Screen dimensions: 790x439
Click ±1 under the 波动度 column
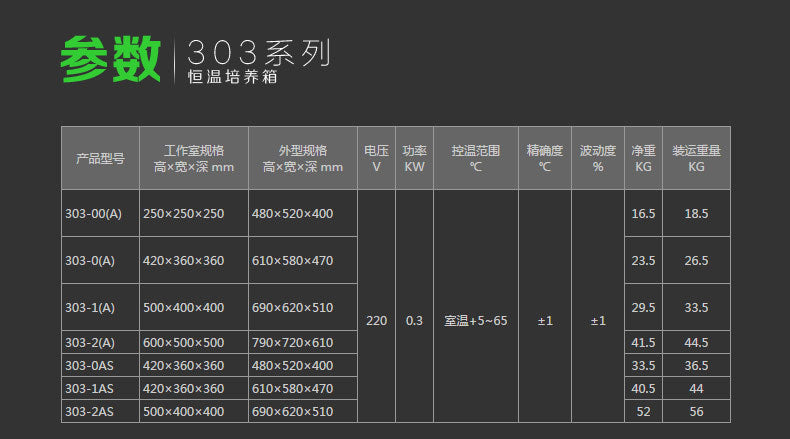coord(598,321)
